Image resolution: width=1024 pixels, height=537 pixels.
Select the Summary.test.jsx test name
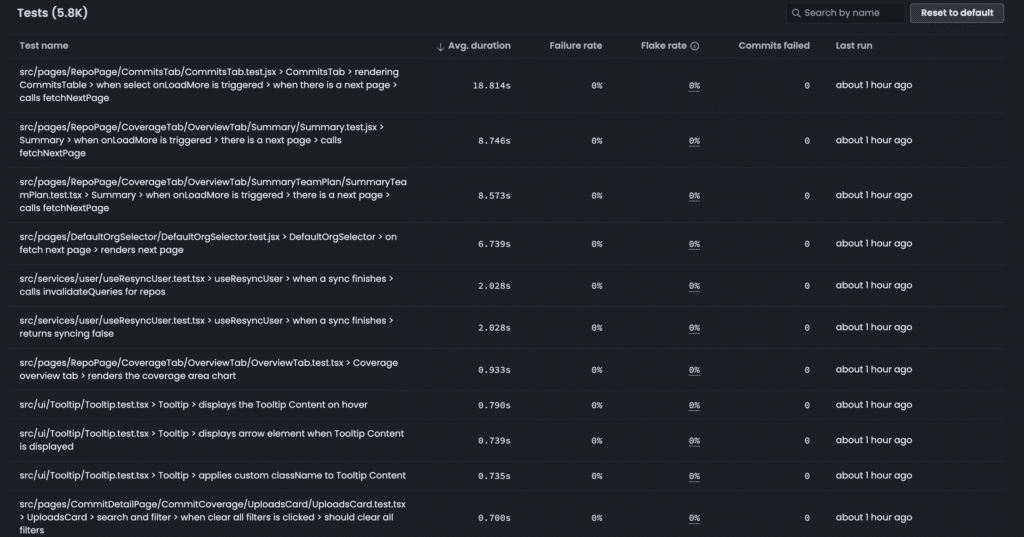click(x=202, y=140)
